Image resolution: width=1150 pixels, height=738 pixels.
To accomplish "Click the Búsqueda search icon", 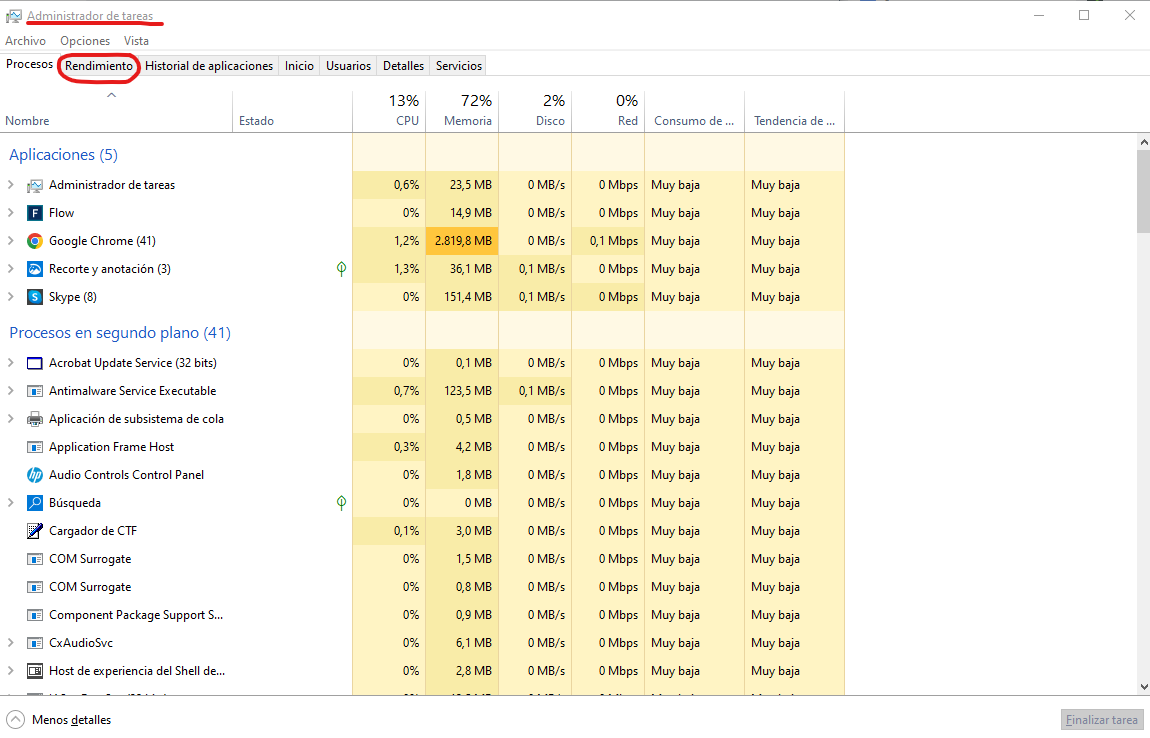I will 35,503.
